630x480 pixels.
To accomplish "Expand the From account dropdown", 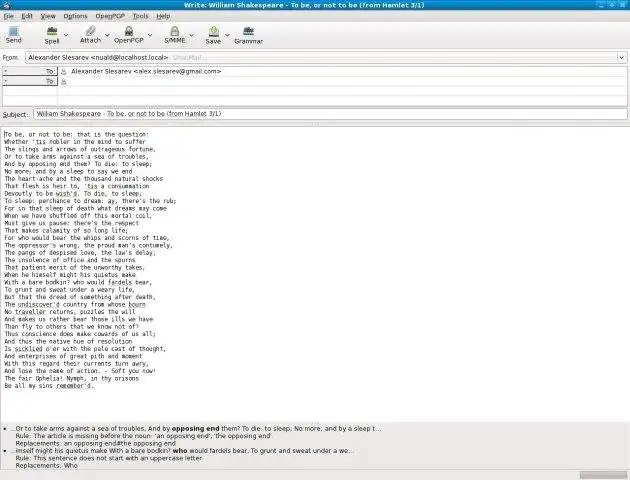I will coord(622,57).
